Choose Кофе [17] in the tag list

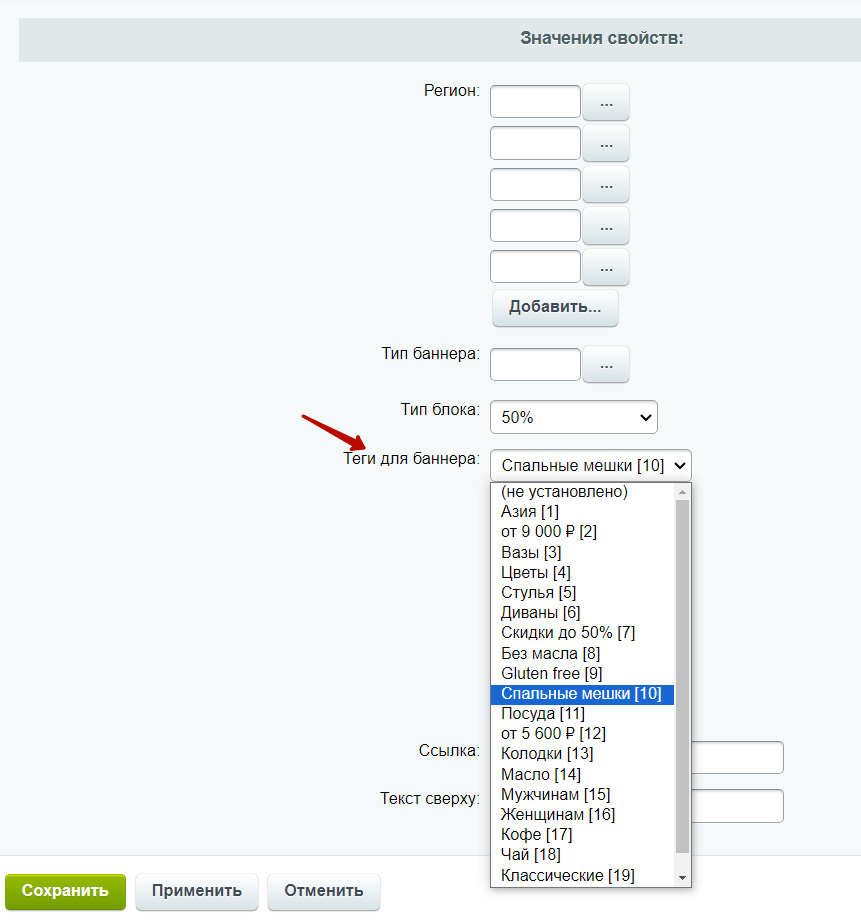(536, 834)
